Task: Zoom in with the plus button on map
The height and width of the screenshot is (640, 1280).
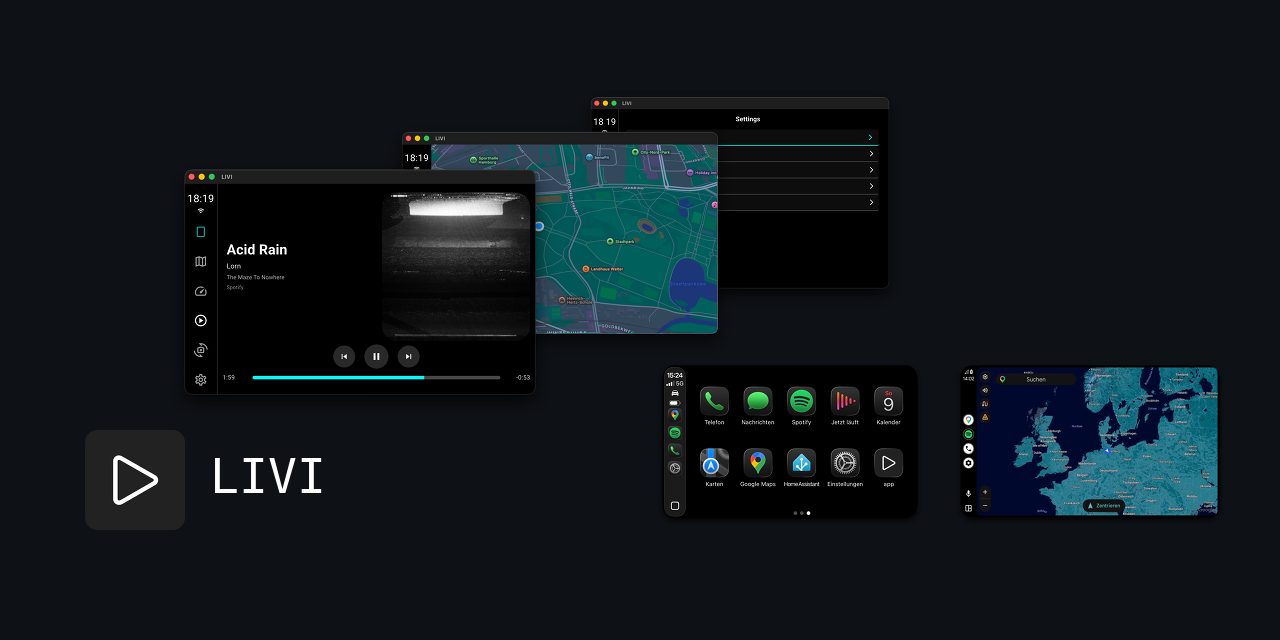Action: tap(985, 492)
